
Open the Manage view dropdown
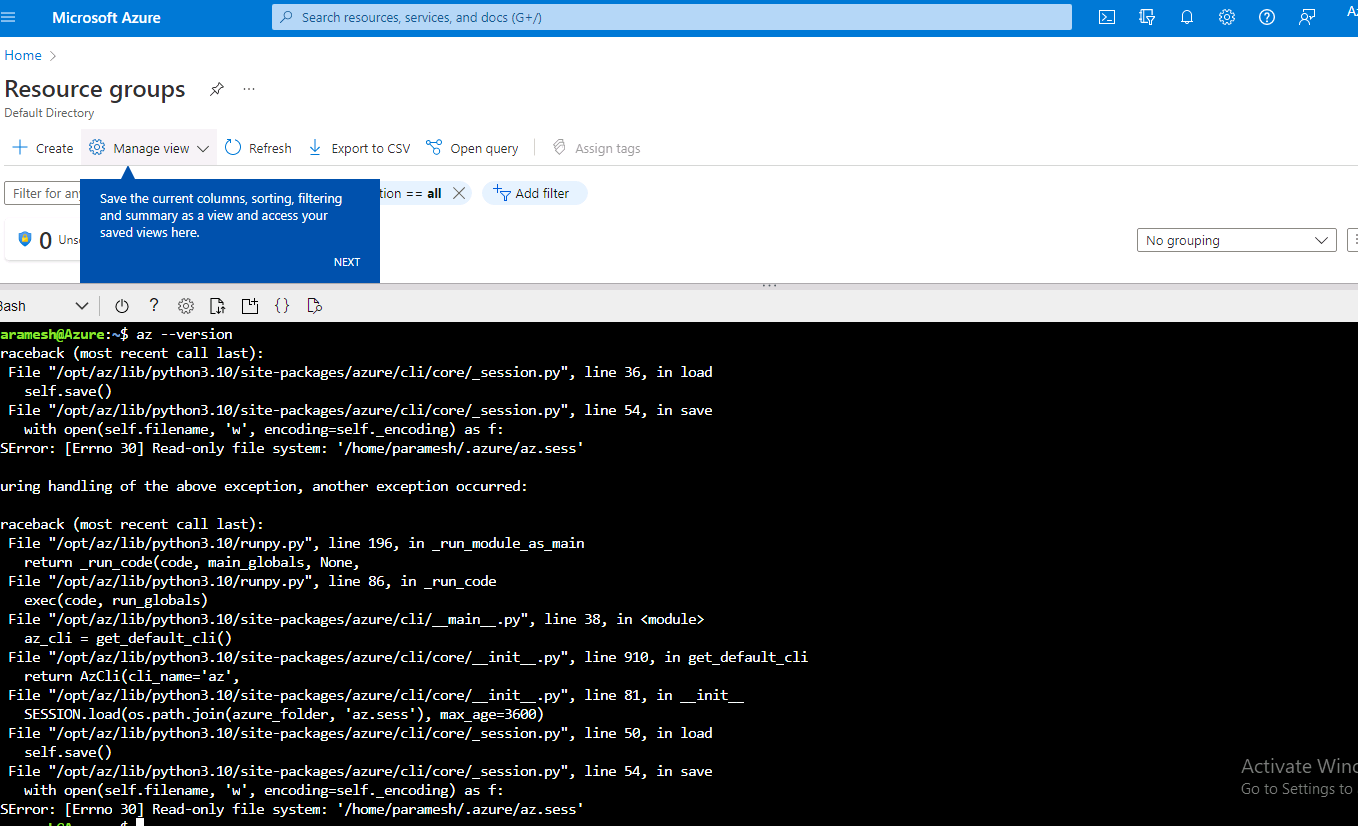tap(148, 147)
